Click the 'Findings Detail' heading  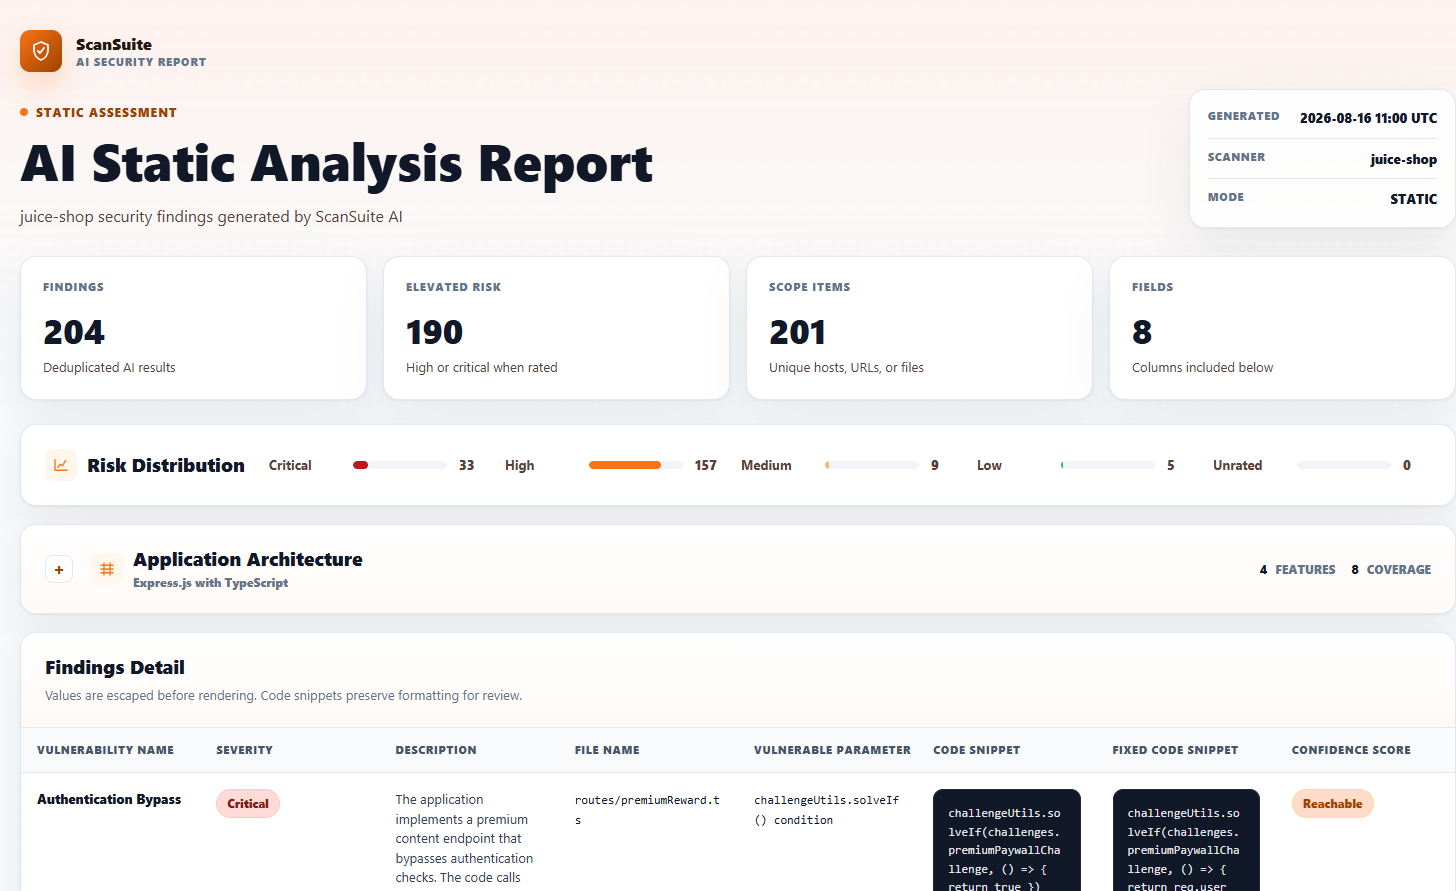click(x=115, y=668)
